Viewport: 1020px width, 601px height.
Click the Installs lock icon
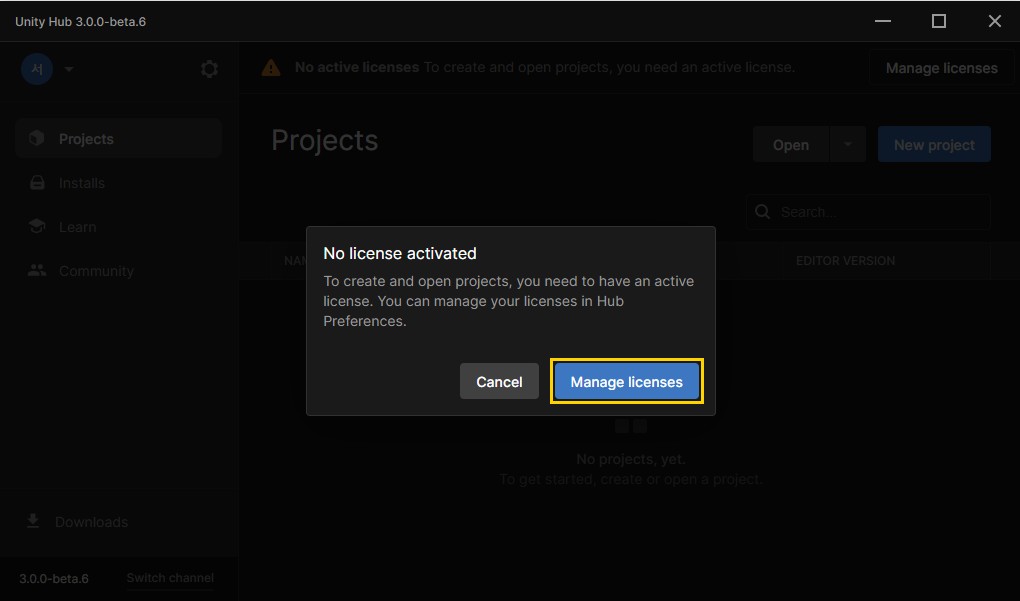pos(37,183)
